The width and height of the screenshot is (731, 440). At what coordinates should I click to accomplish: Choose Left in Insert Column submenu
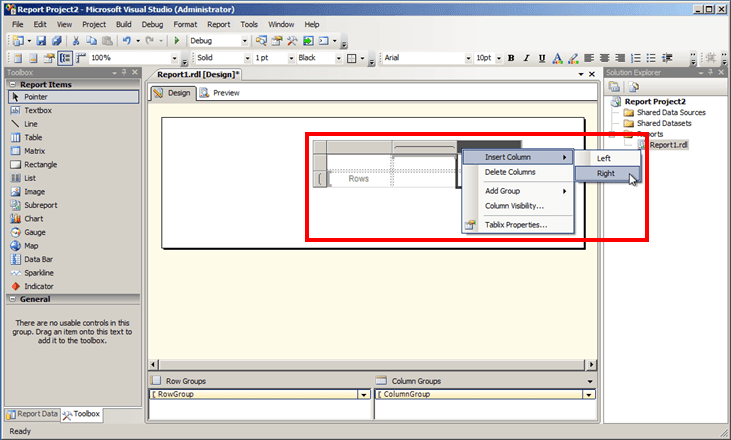(607, 158)
